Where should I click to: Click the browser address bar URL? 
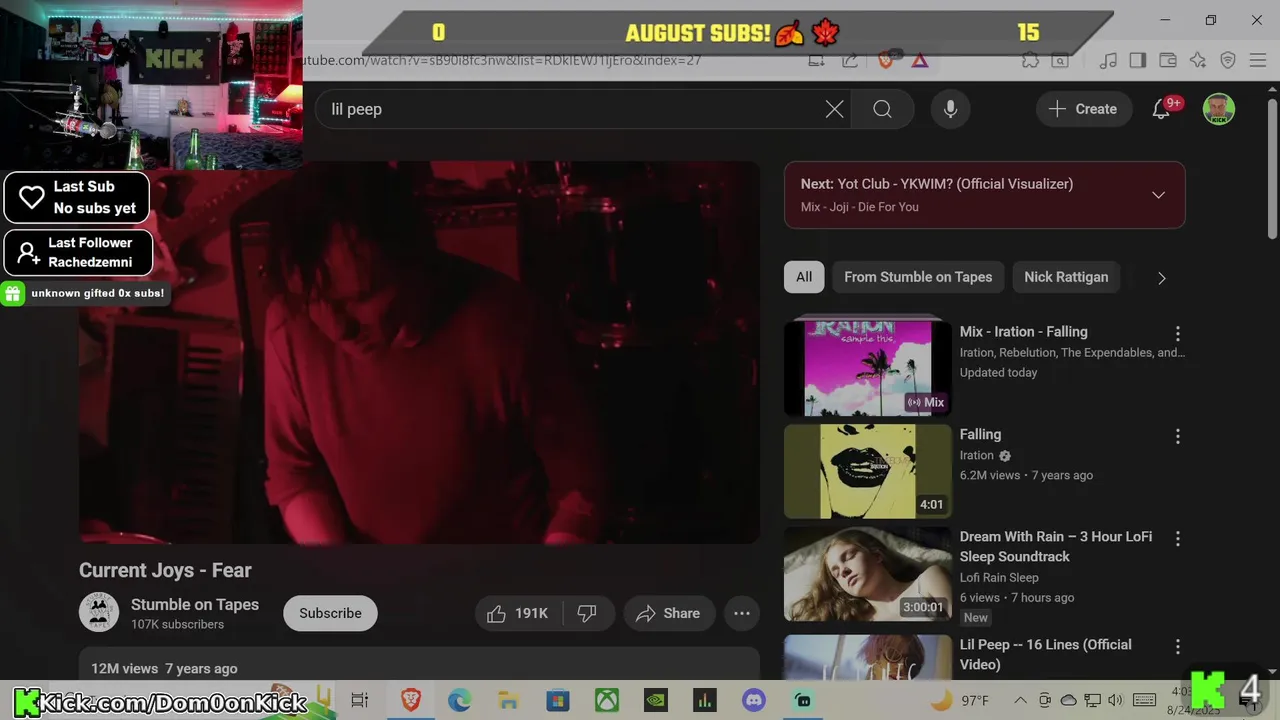coord(500,60)
